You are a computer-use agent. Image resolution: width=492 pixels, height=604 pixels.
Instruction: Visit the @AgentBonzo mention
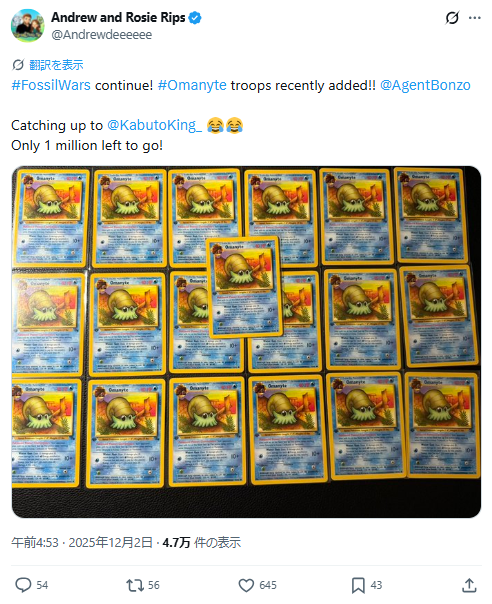coord(425,85)
